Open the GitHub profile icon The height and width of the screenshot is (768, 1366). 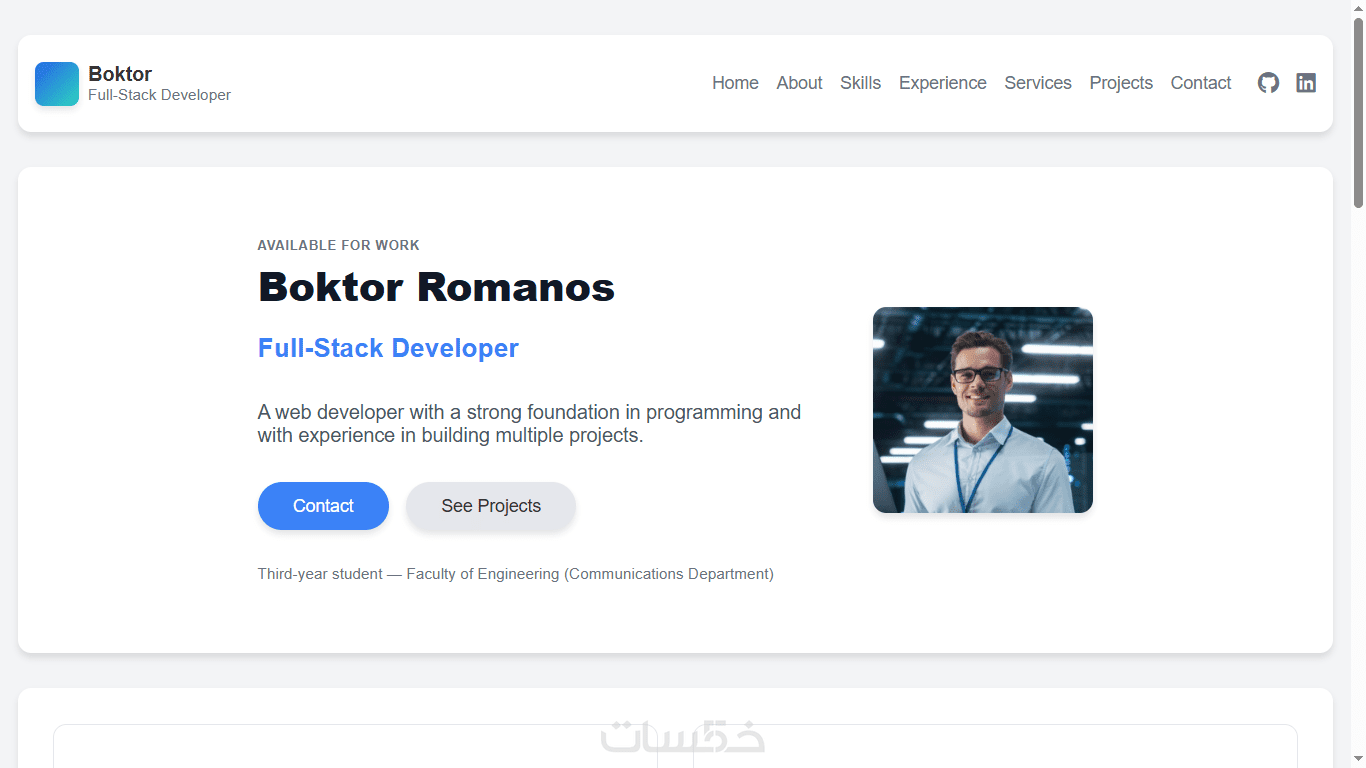coord(1268,83)
